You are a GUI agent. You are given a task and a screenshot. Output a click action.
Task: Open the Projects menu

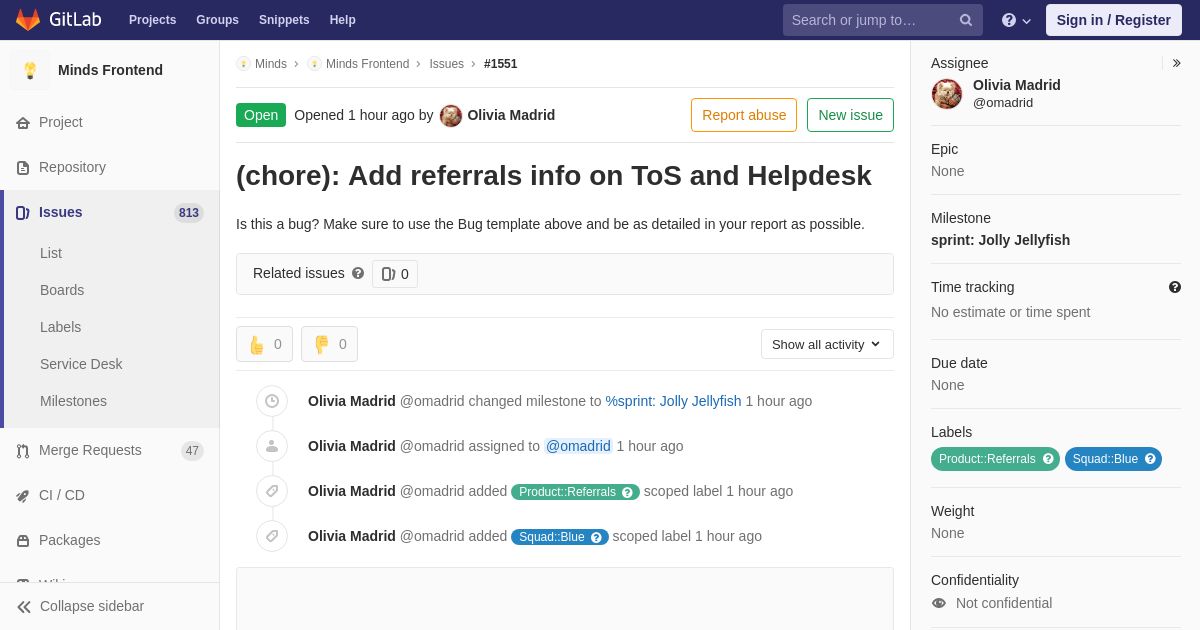click(x=152, y=20)
